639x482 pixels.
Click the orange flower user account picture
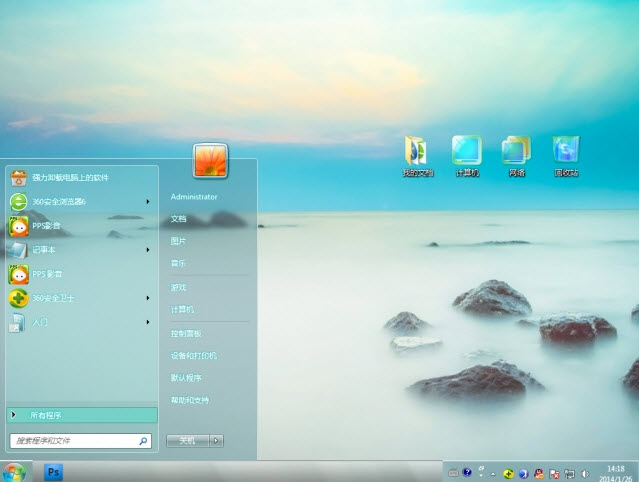click(x=210, y=161)
